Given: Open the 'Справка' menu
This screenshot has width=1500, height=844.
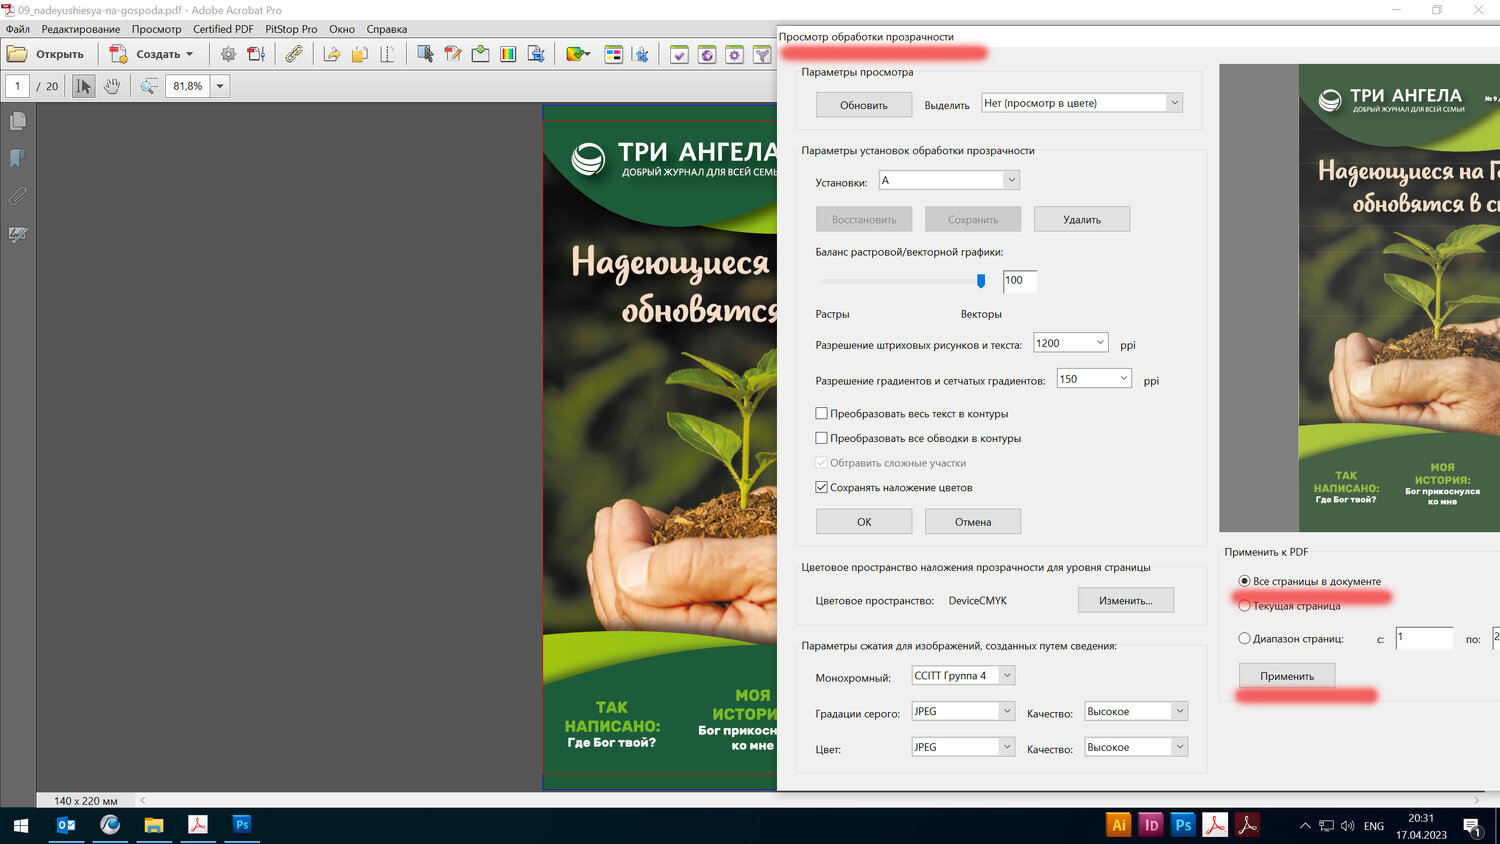Looking at the screenshot, I should (x=387, y=29).
